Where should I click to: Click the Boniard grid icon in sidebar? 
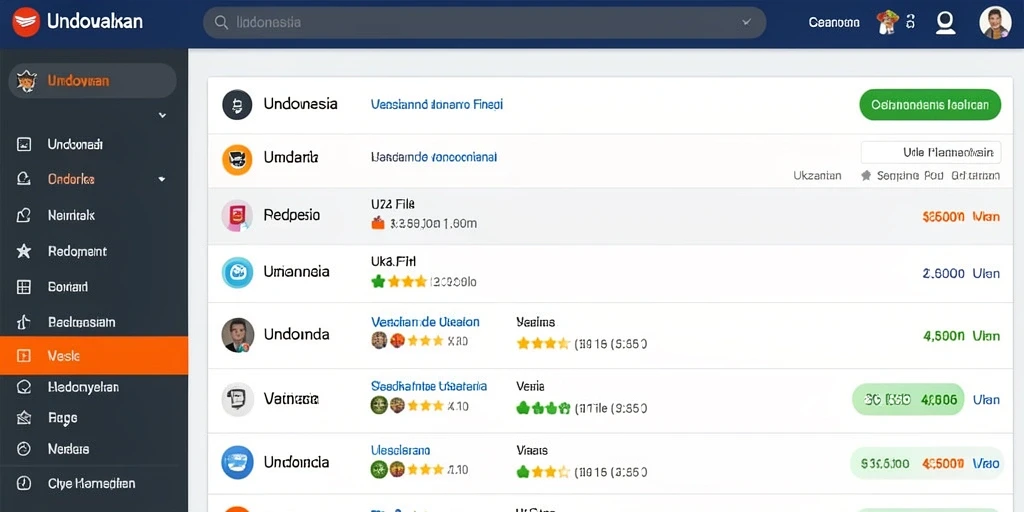tap(24, 287)
